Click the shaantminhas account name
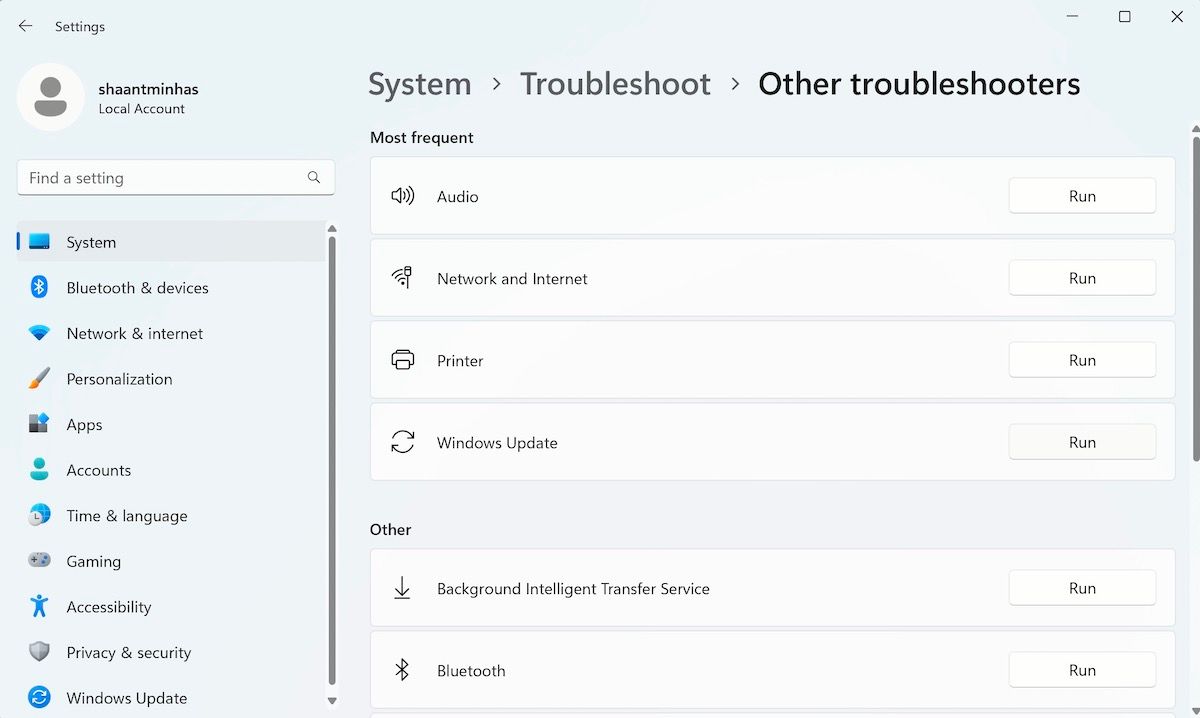 148,88
